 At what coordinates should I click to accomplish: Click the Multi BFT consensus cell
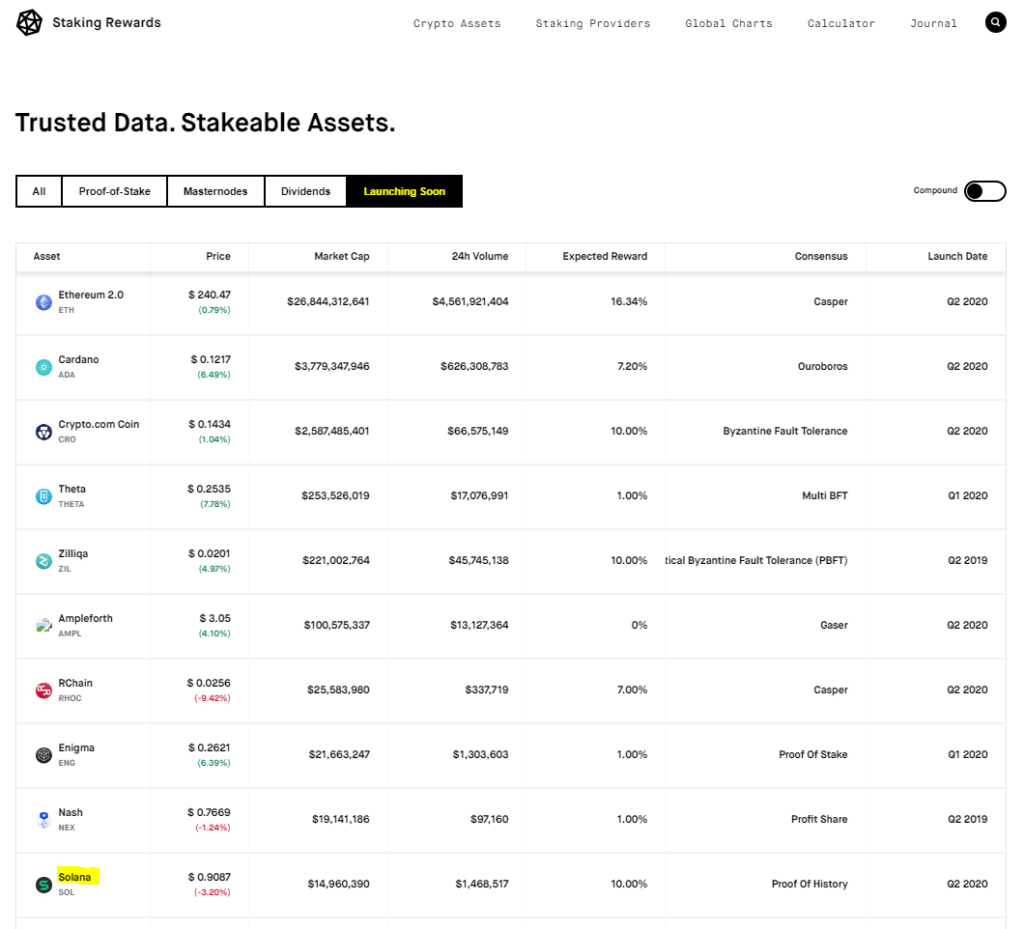pos(825,496)
